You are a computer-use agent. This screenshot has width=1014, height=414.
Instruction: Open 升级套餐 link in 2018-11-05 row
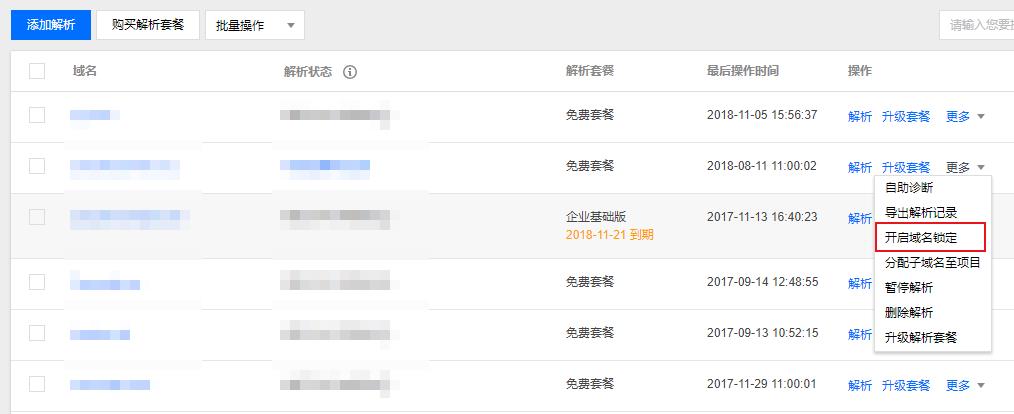coord(906,116)
